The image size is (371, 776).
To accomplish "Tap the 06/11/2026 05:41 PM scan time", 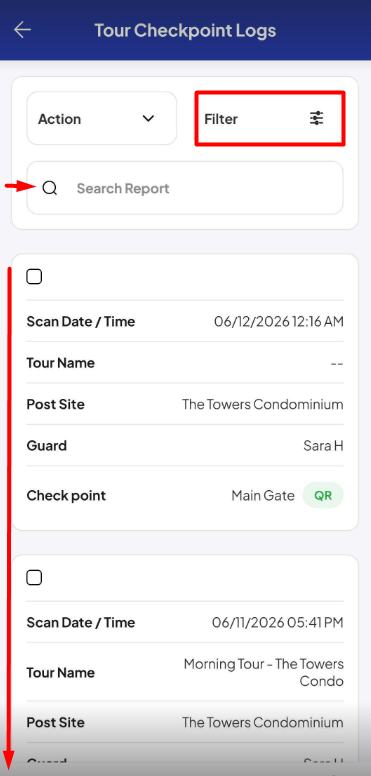I will 278,623.
